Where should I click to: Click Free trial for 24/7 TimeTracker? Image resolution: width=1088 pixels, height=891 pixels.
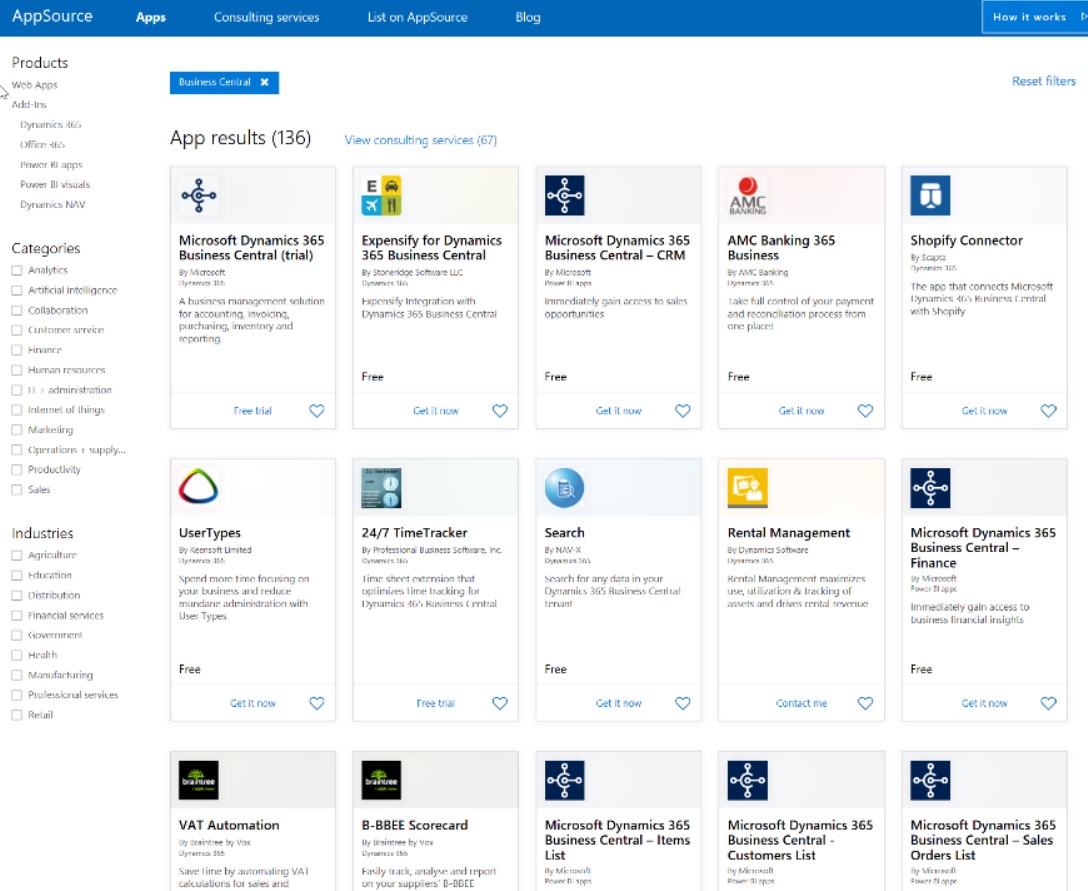[435, 703]
